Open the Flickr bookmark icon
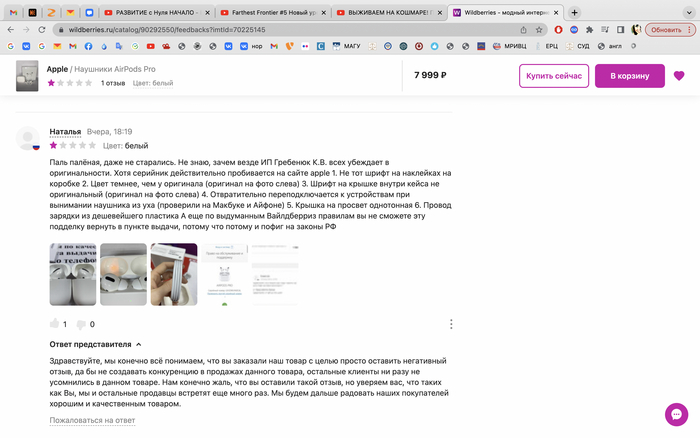This screenshot has width=700, height=438. click(x=305, y=46)
